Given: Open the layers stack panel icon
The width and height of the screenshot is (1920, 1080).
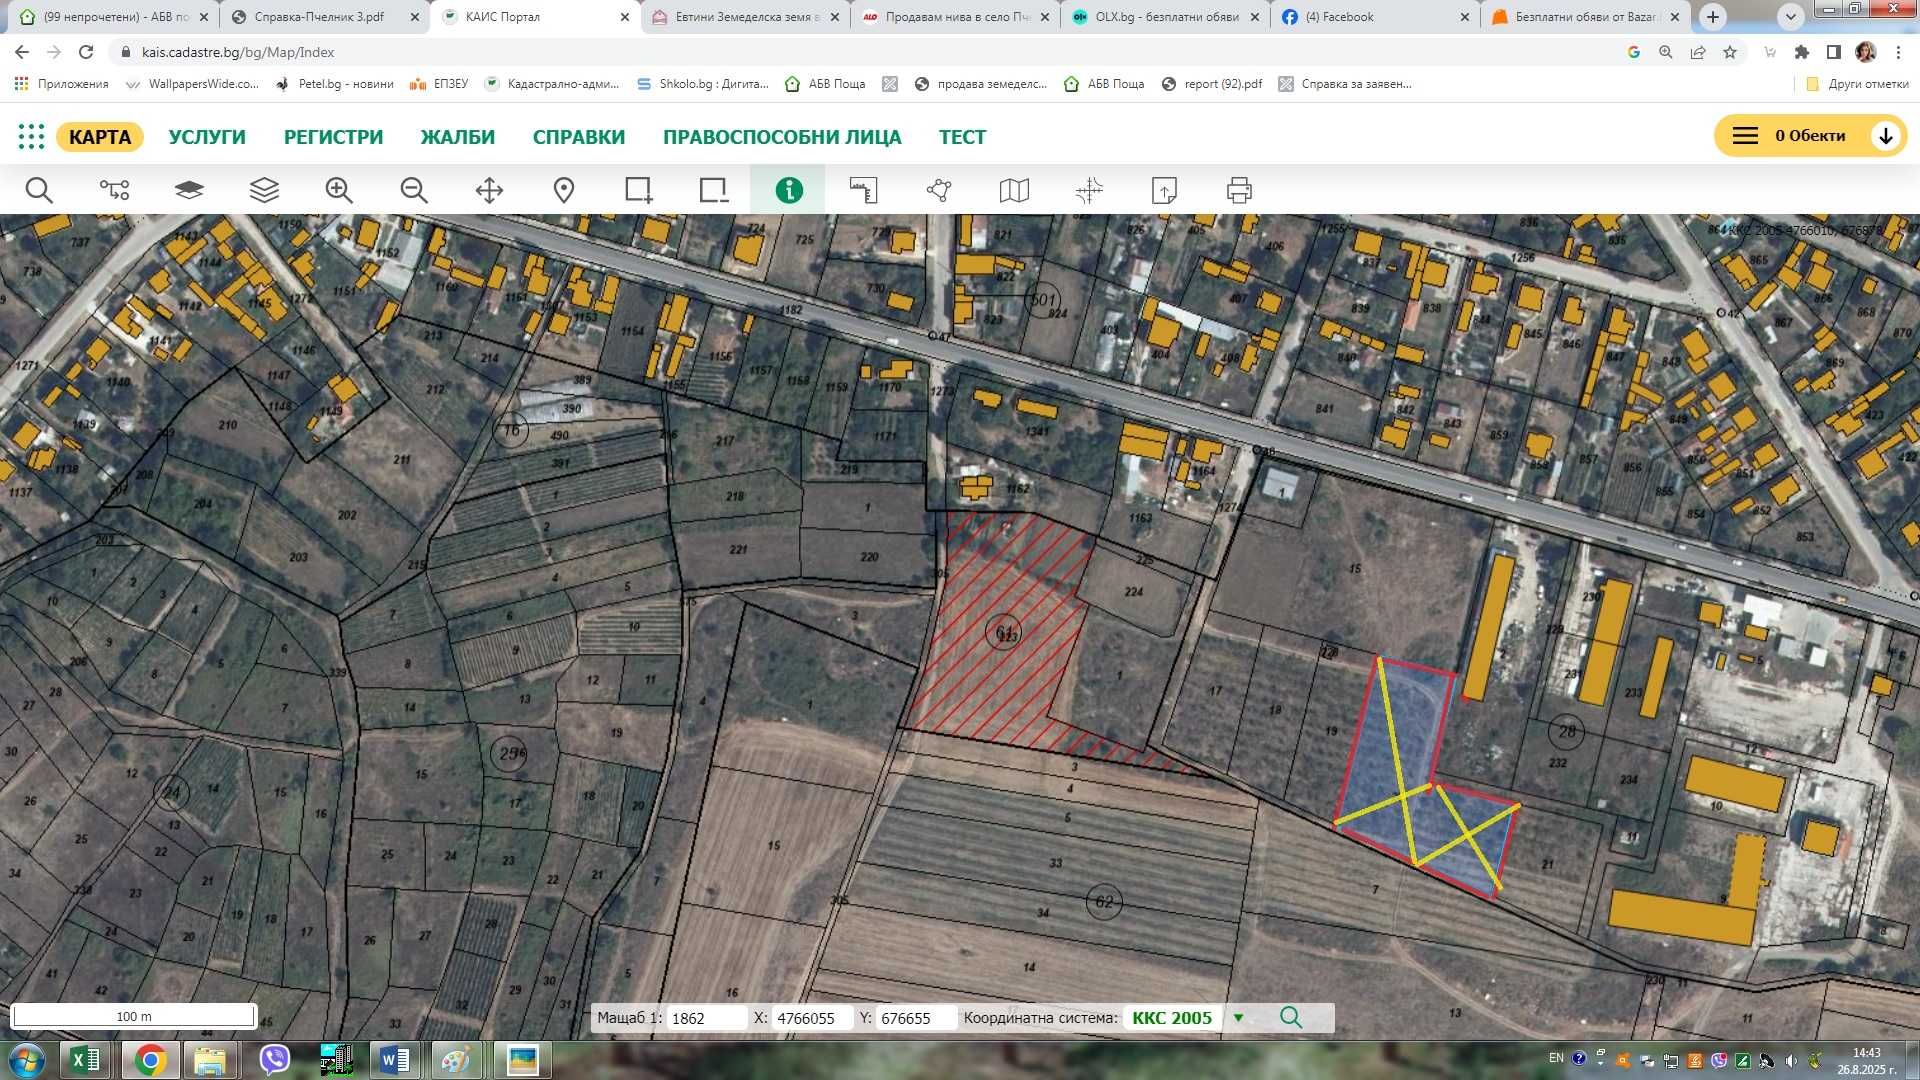Looking at the screenshot, I should point(264,190).
